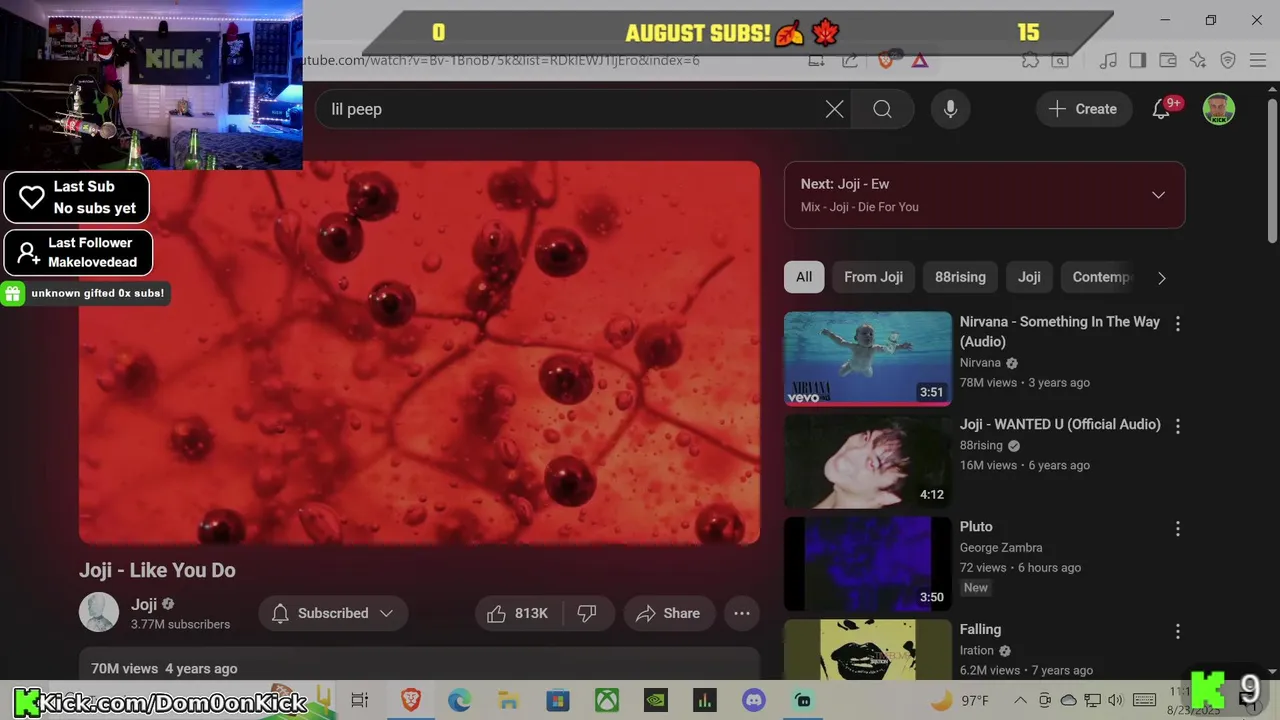The width and height of the screenshot is (1280, 720).
Task: Start voice search with microphone
Action: (950, 109)
